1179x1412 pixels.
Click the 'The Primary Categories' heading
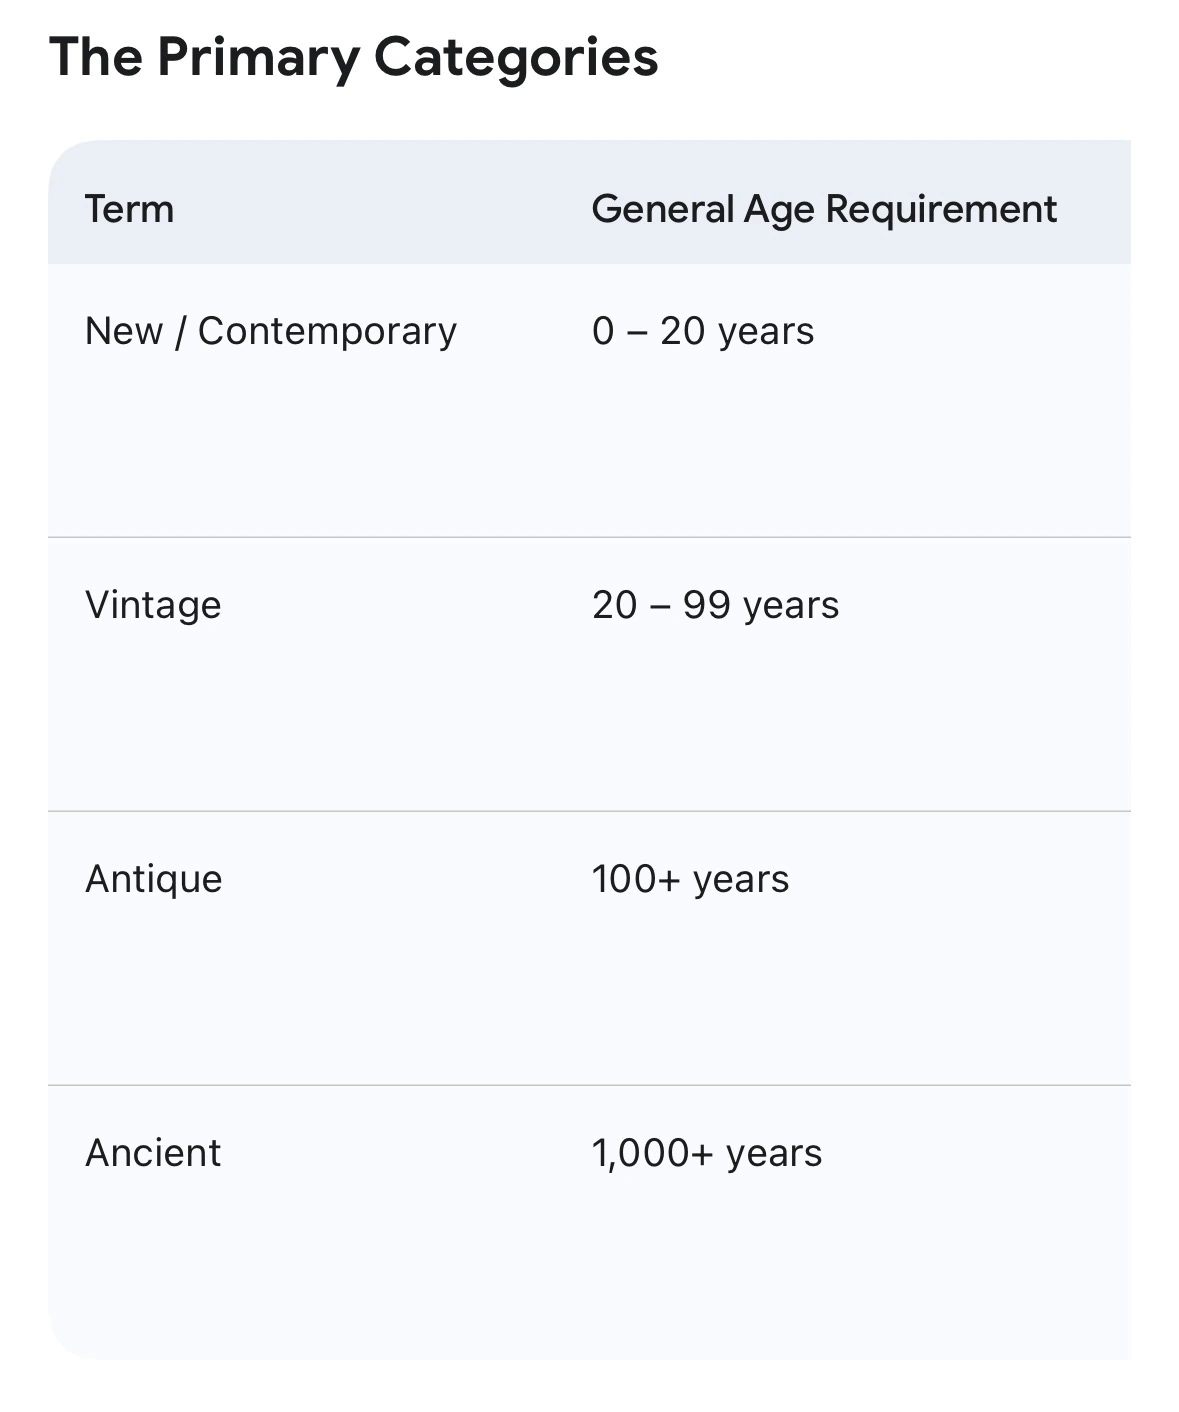(x=354, y=57)
